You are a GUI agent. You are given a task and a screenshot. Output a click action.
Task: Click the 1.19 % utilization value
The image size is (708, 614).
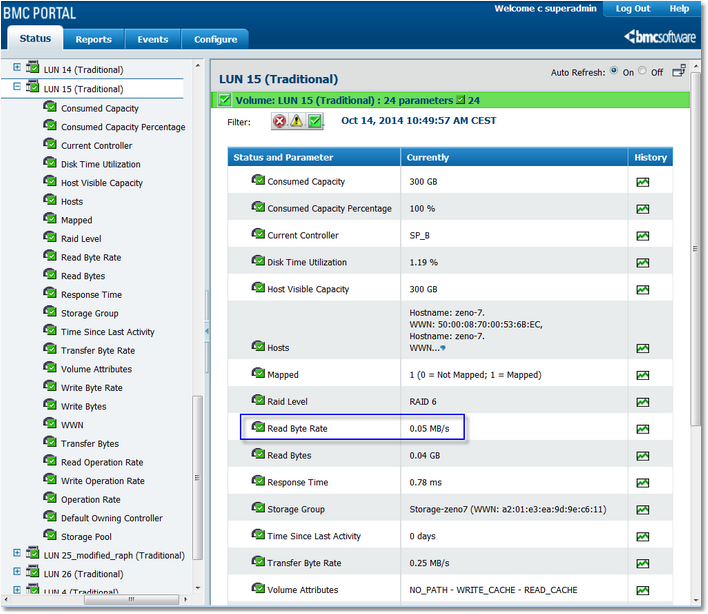pyautogui.click(x=423, y=263)
